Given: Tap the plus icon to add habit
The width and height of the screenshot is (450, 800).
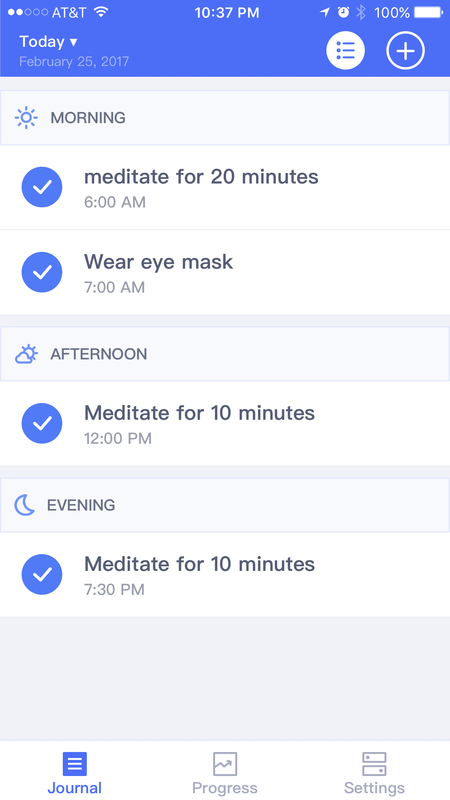Looking at the screenshot, I should 405,50.
